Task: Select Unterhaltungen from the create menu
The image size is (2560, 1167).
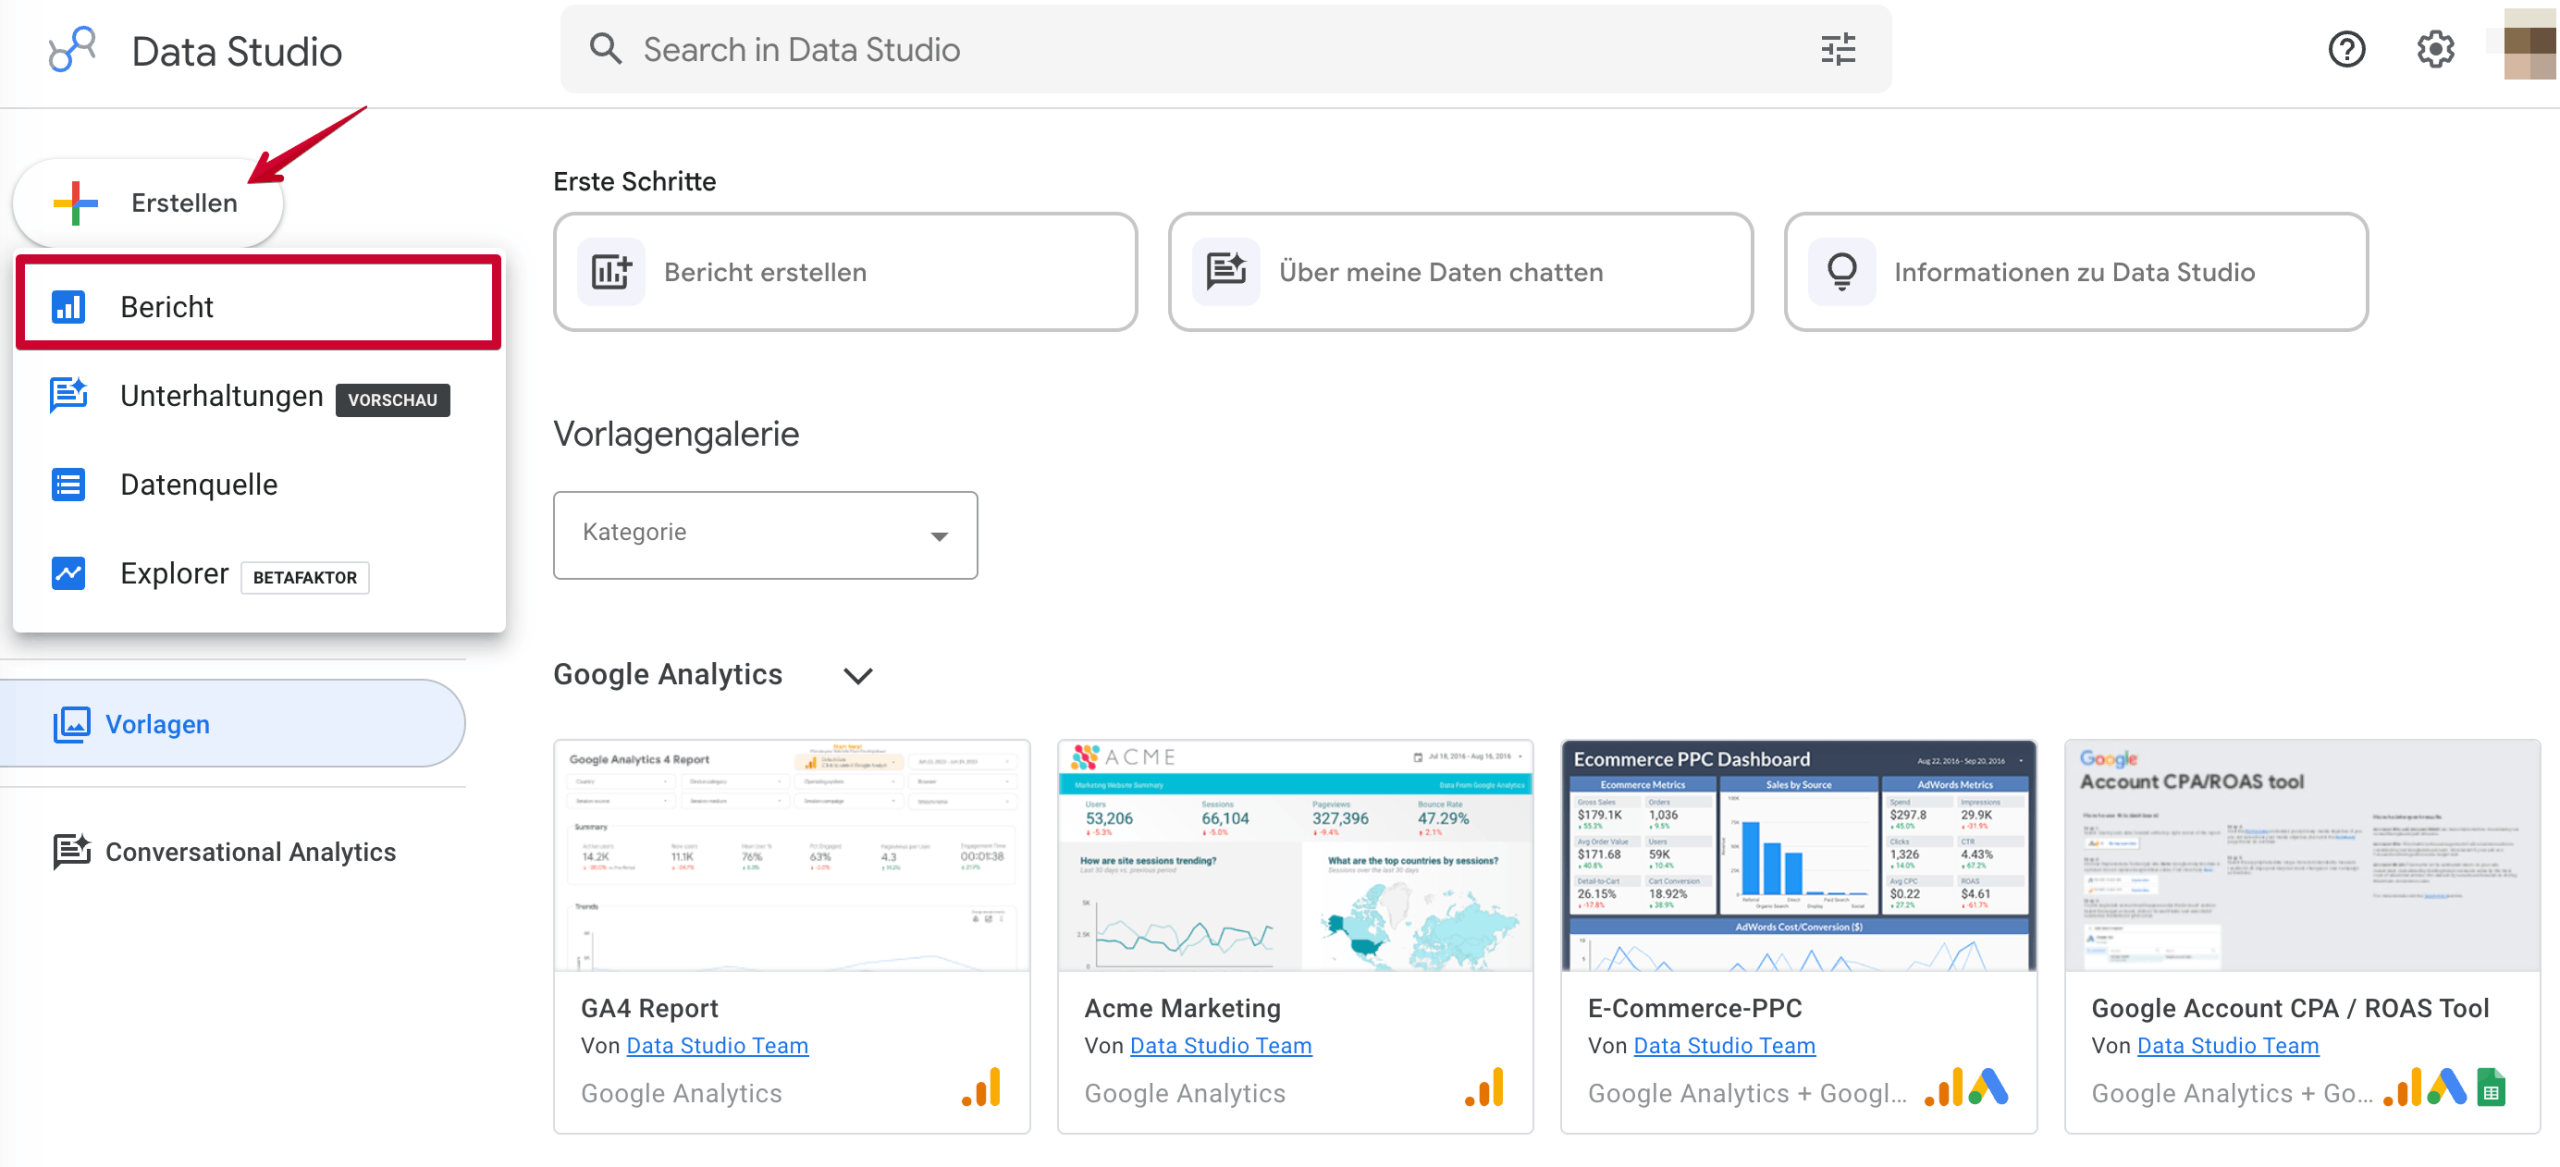Action: click(x=258, y=396)
